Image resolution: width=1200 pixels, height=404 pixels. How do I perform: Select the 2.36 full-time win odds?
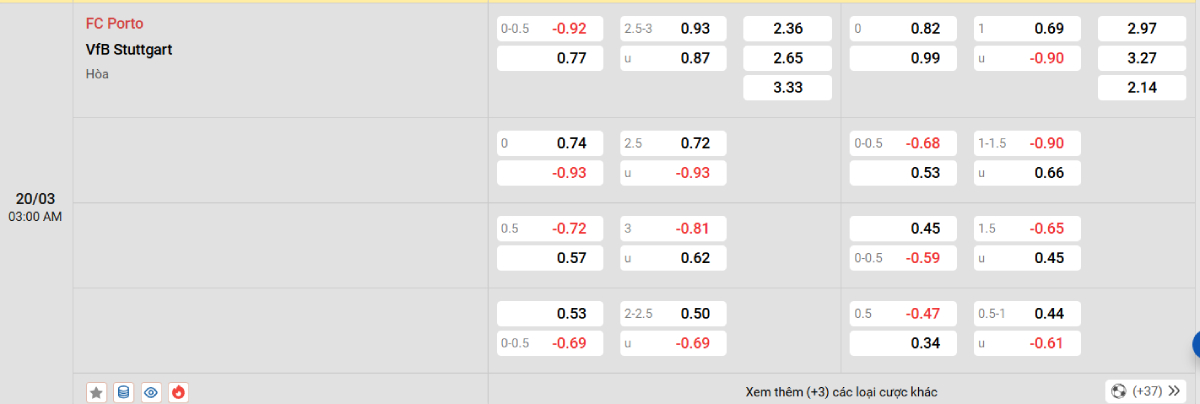(788, 29)
